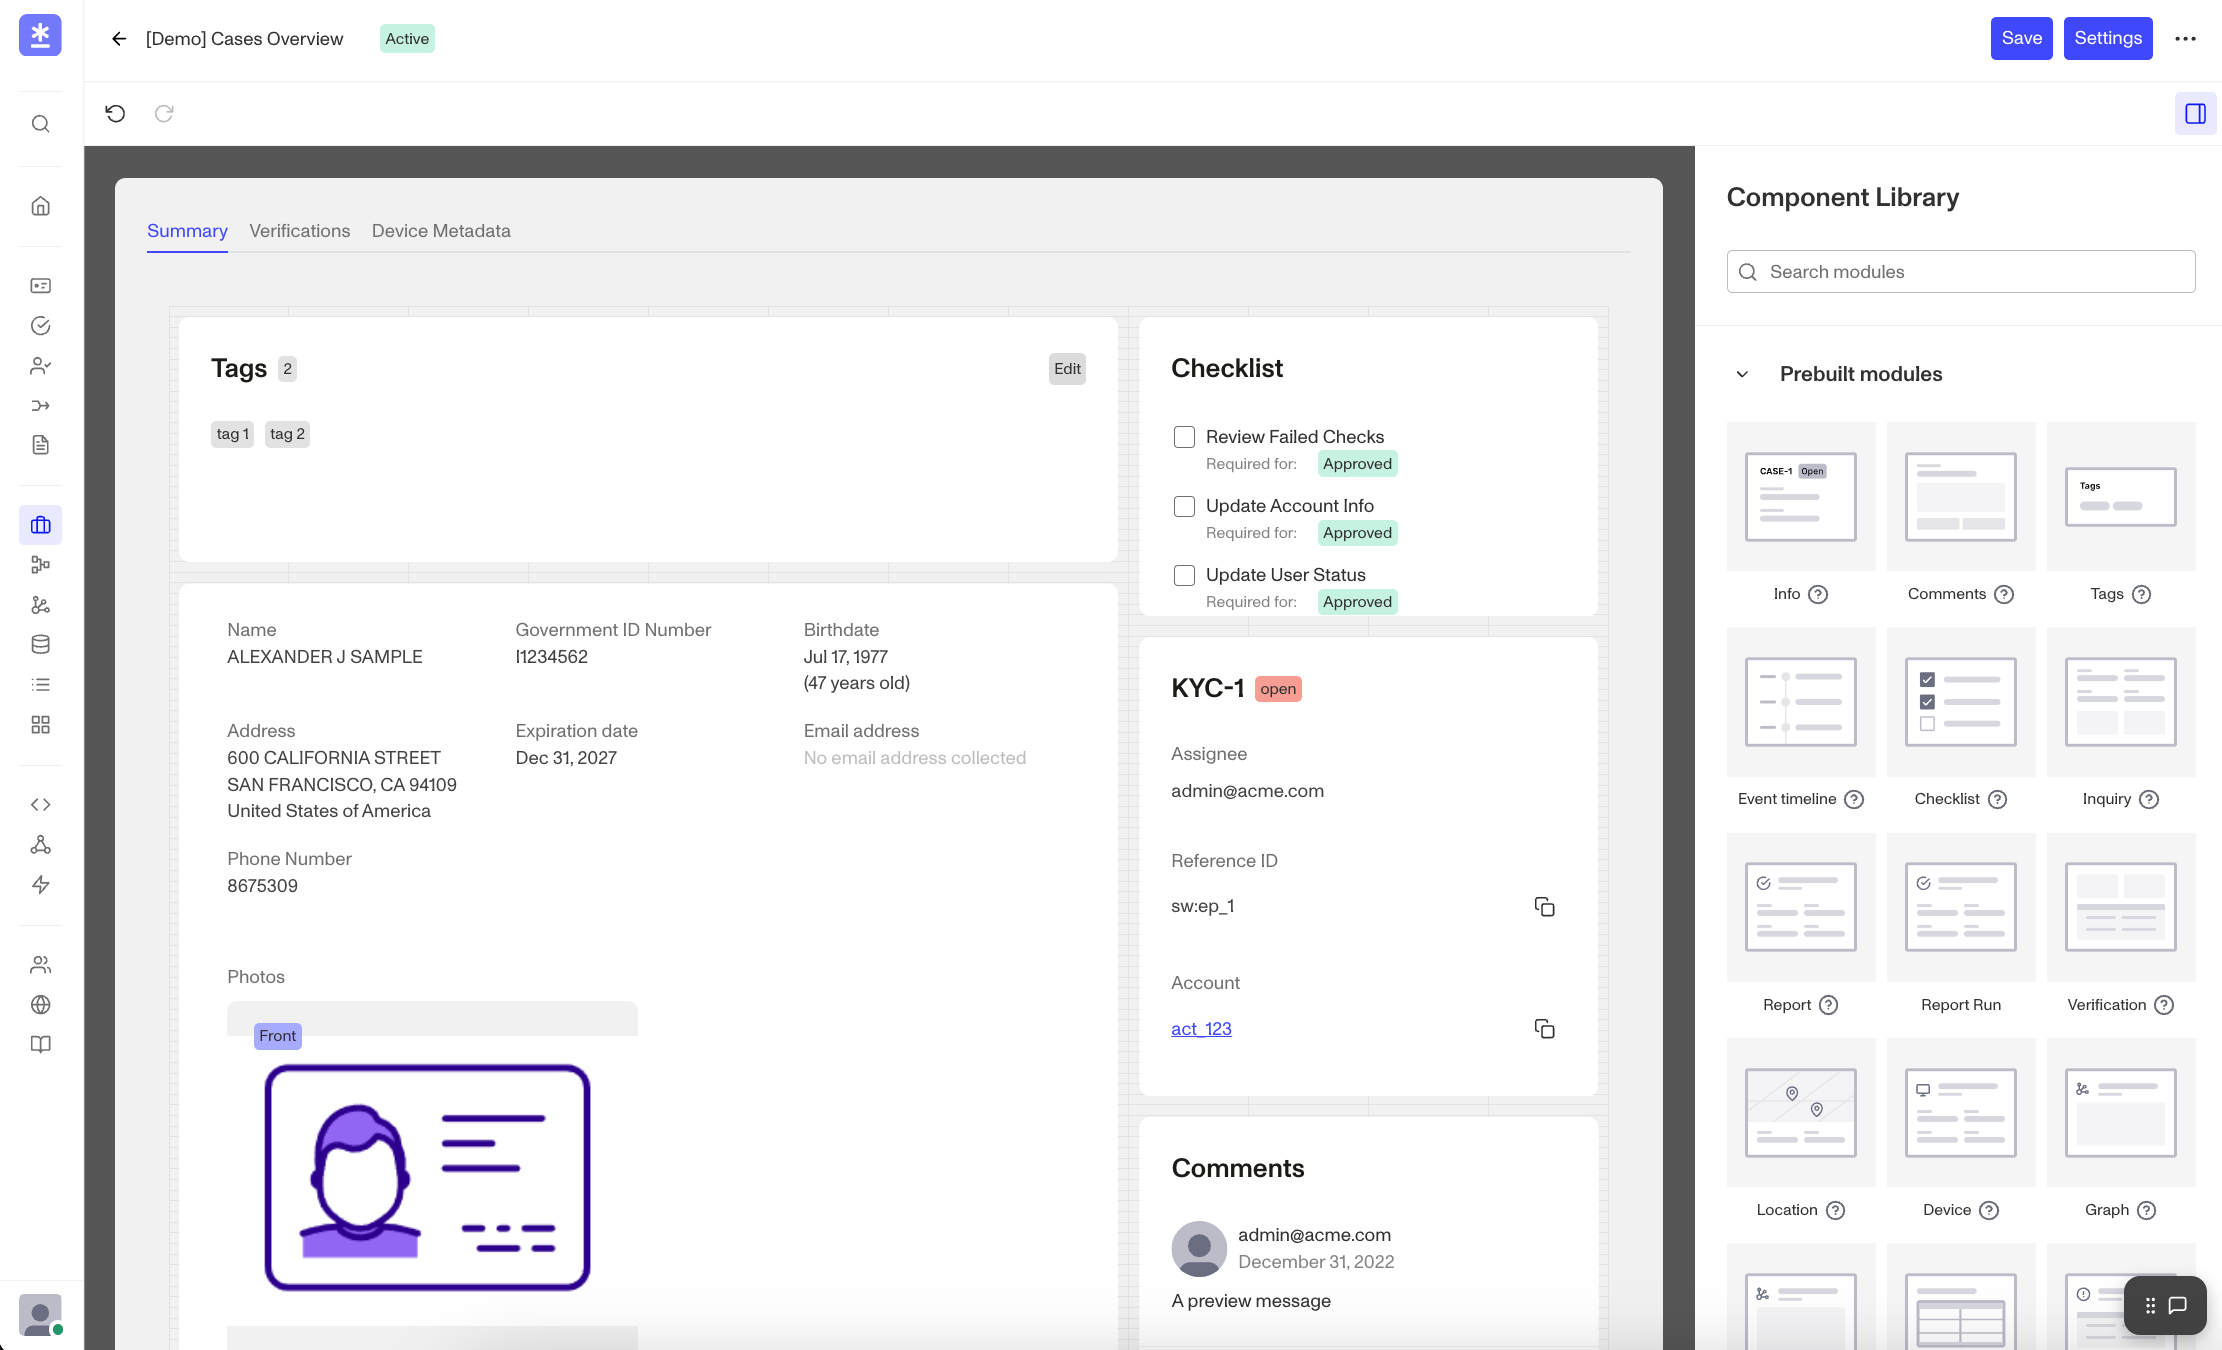This screenshot has height=1350, width=2222.
Task: Select the Info module thumbnail
Action: pyautogui.click(x=1801, y=497)
